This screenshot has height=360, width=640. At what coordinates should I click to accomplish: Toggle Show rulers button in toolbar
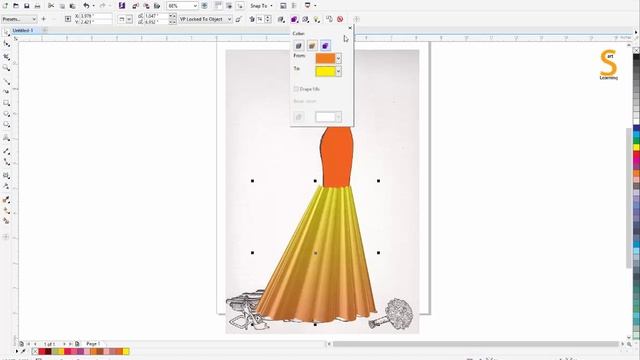pyautogui.click(x=218, y=6)
